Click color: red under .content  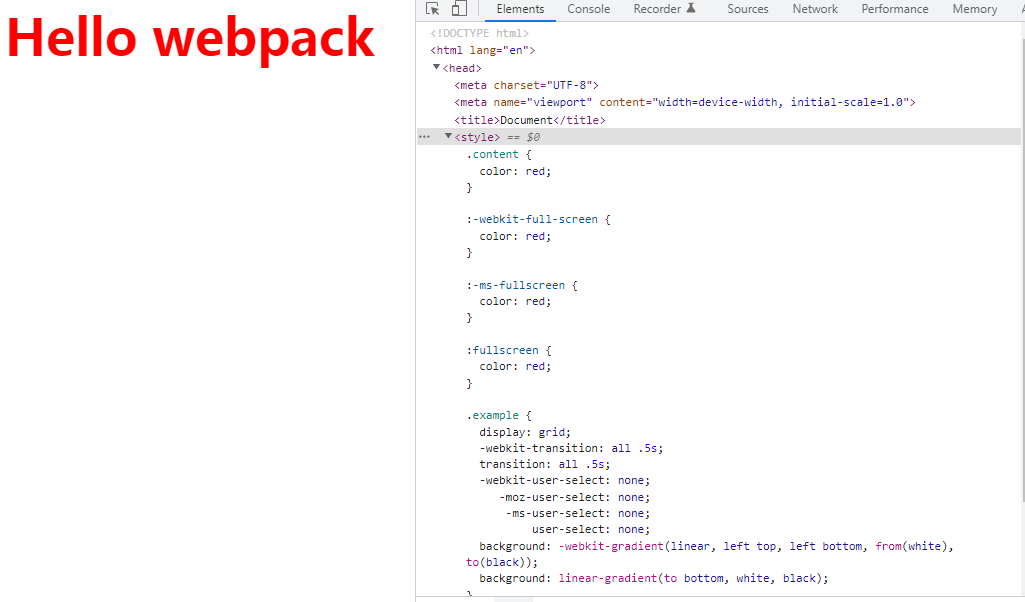[515, 171]
